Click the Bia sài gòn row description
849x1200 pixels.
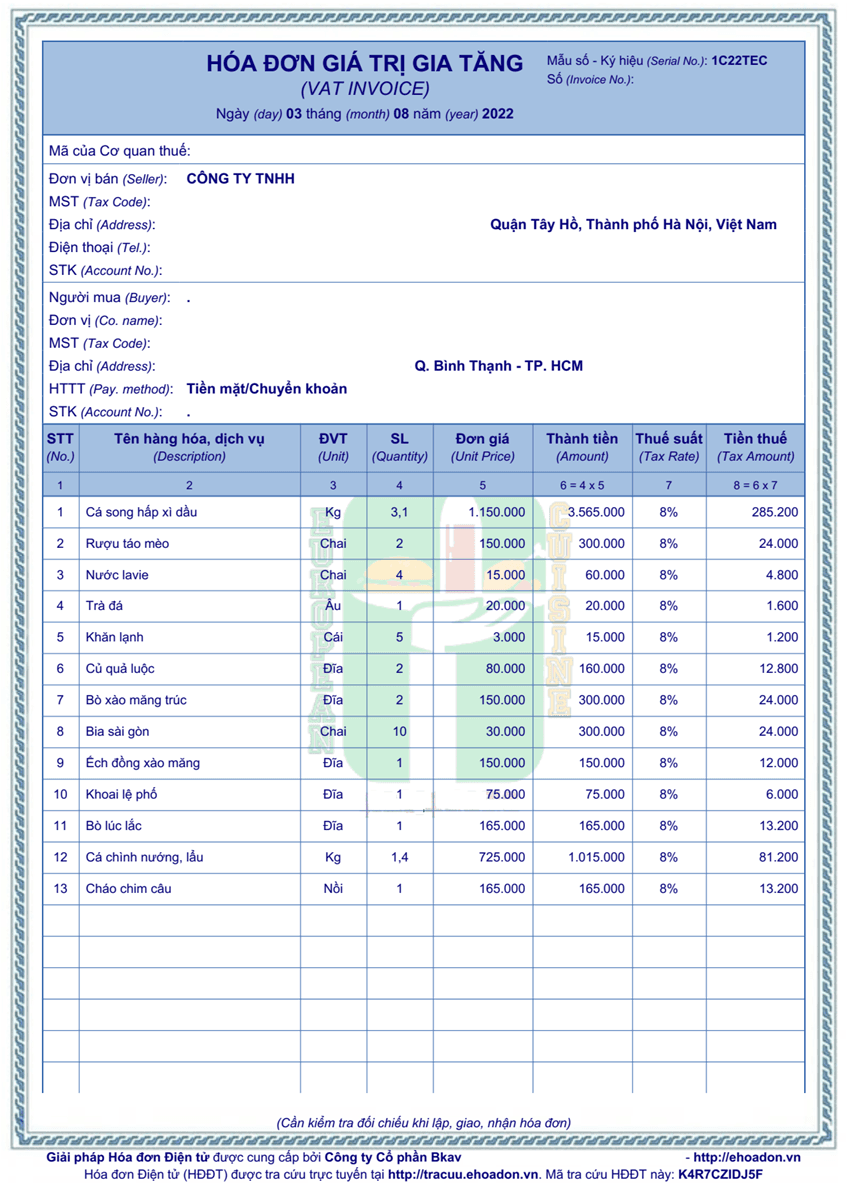[x=120, y=732]
